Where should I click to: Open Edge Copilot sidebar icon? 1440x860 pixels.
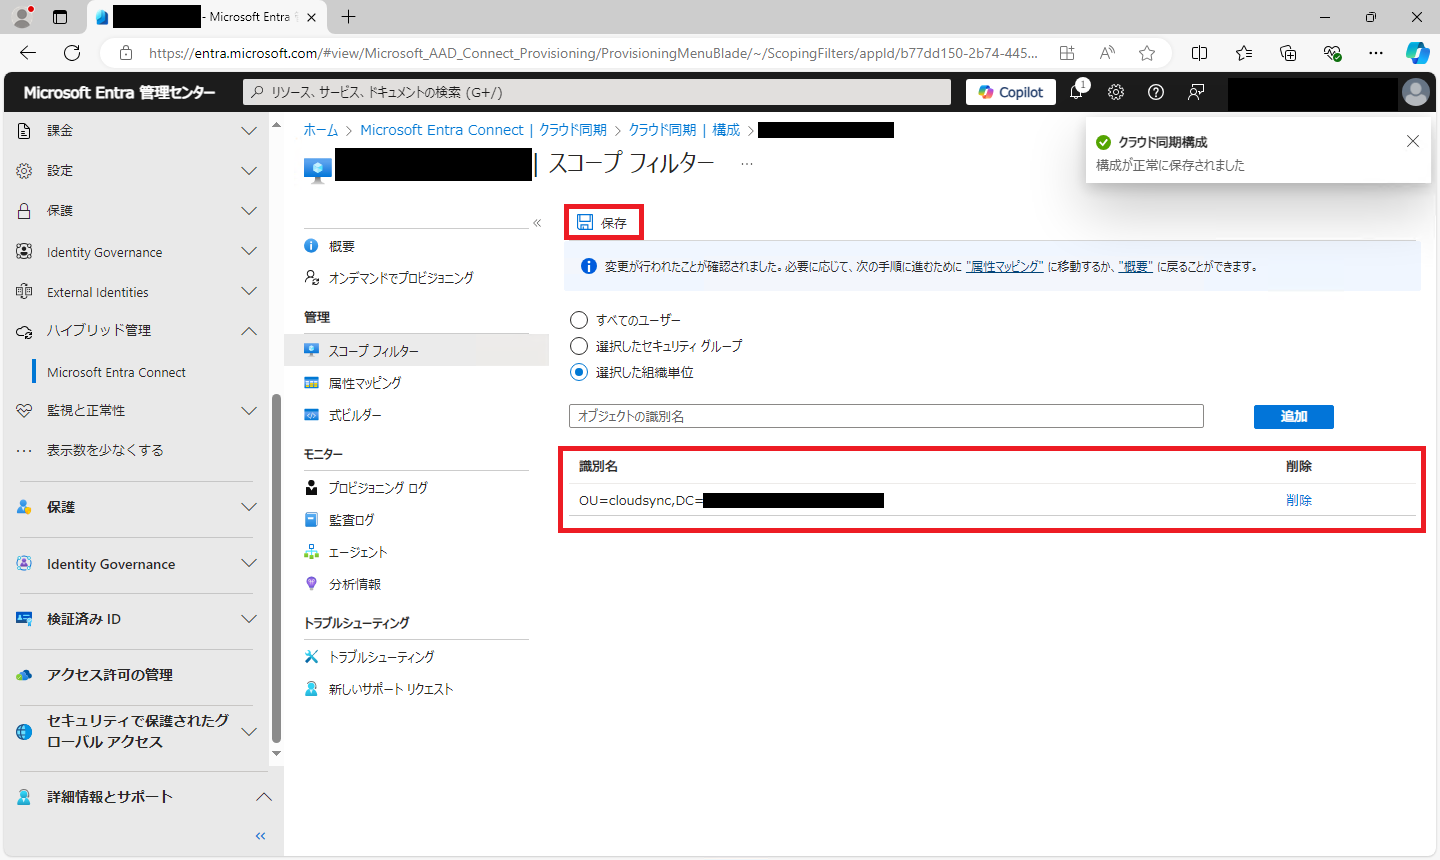click(x=1417, y=53)
